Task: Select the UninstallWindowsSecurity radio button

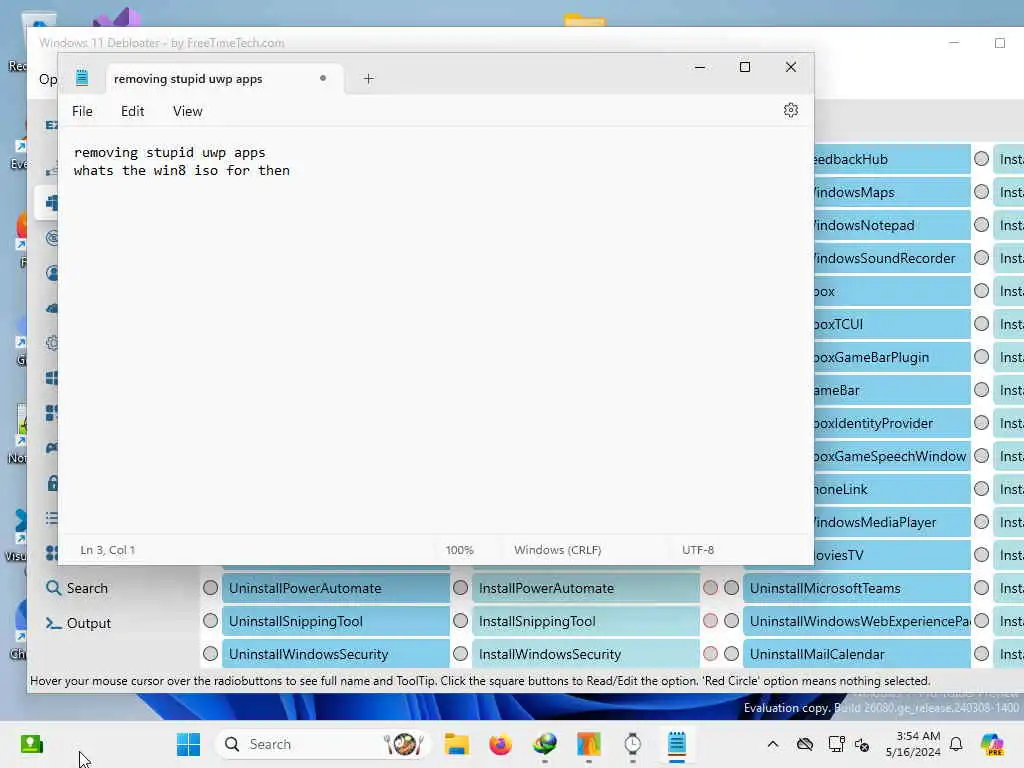Action: [210, 654]
